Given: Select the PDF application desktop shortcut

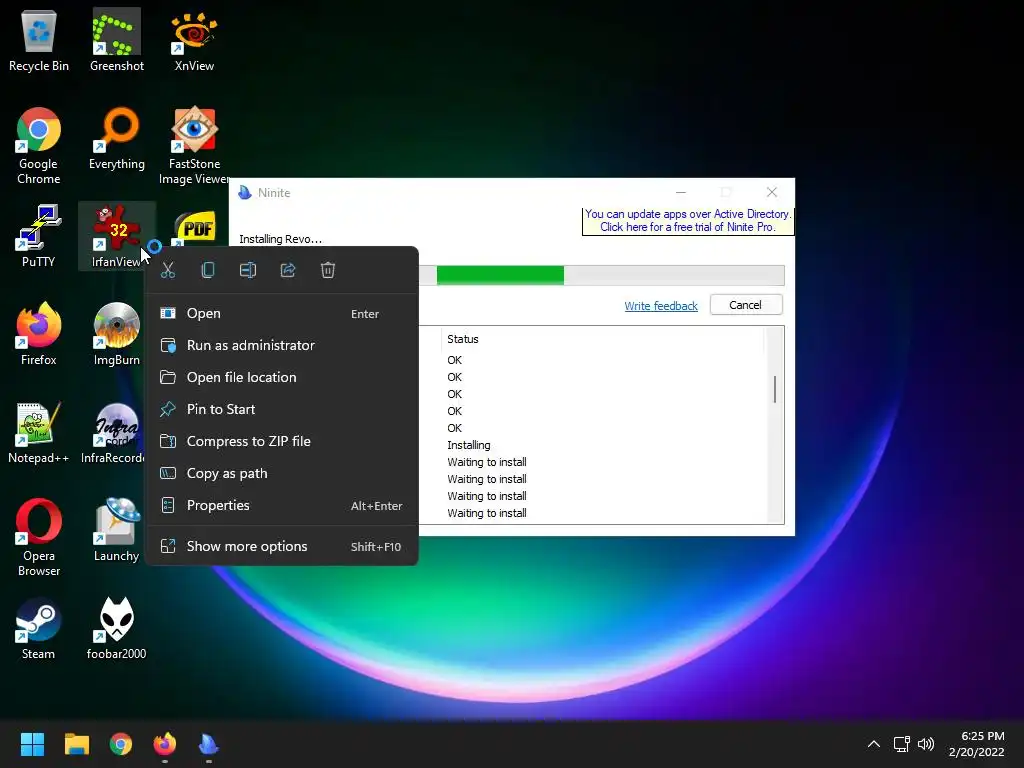Looking at the screenshot, I should [x=196, y=227].
